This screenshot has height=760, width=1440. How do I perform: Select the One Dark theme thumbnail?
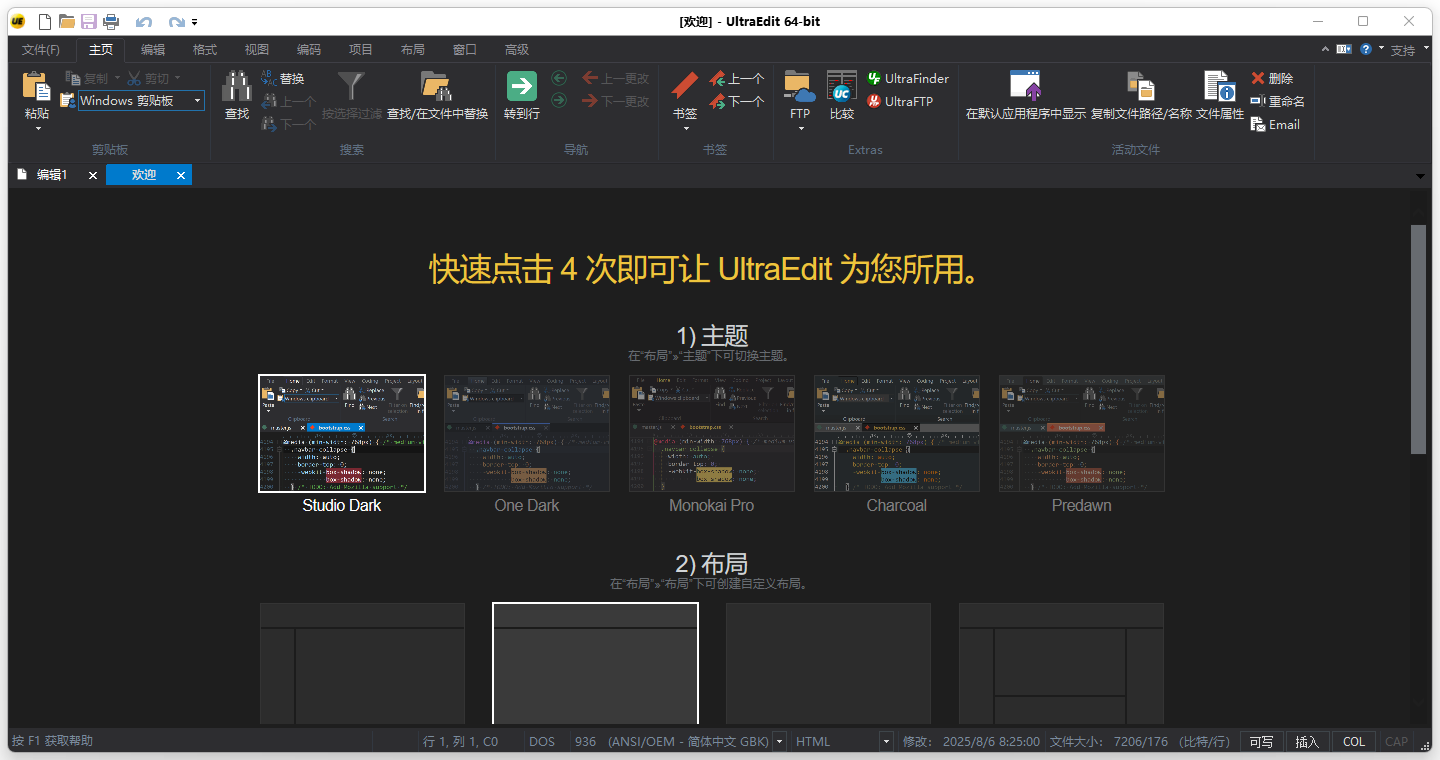pos(527,434)
